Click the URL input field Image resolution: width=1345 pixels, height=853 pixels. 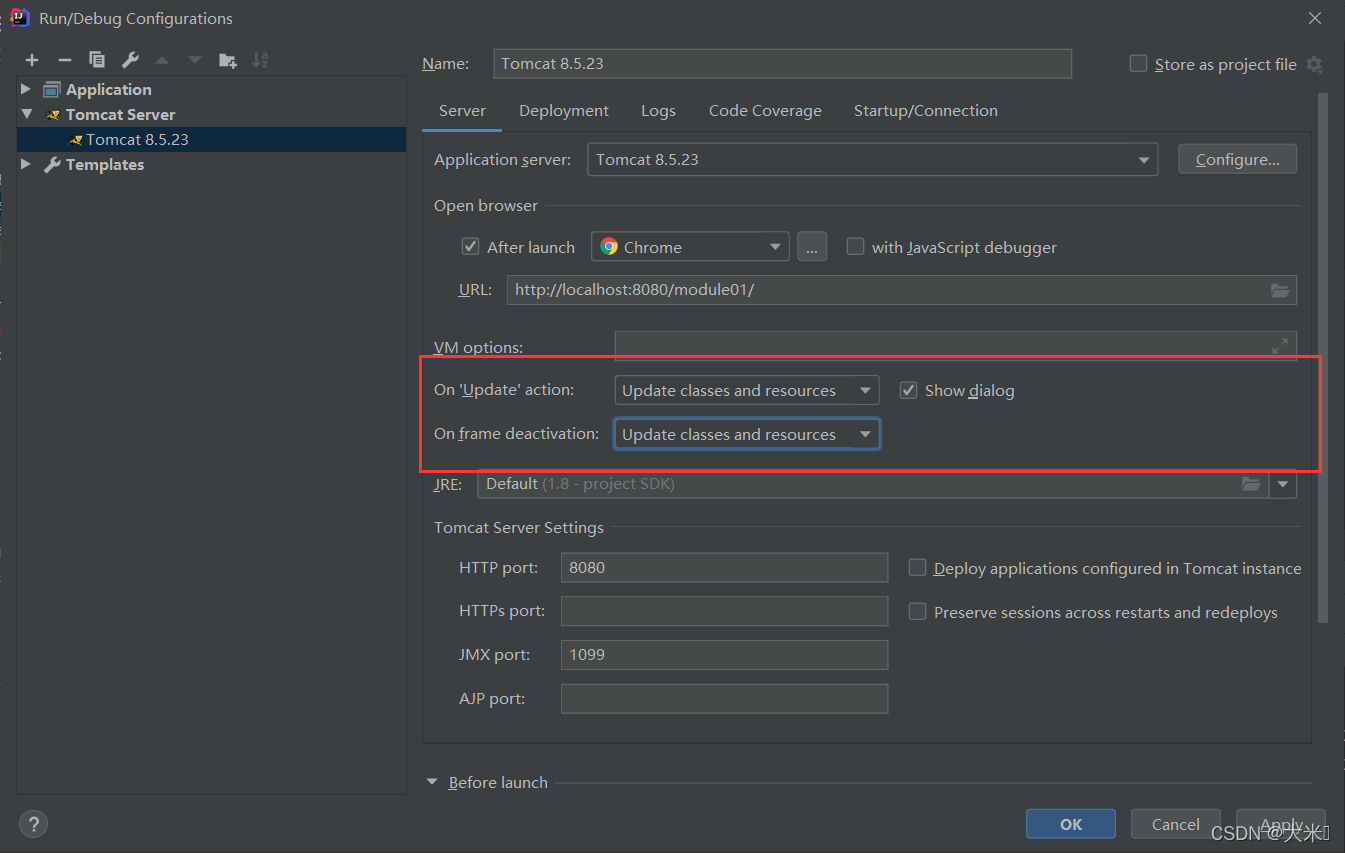pyautogui.click(x=902, y=290)
